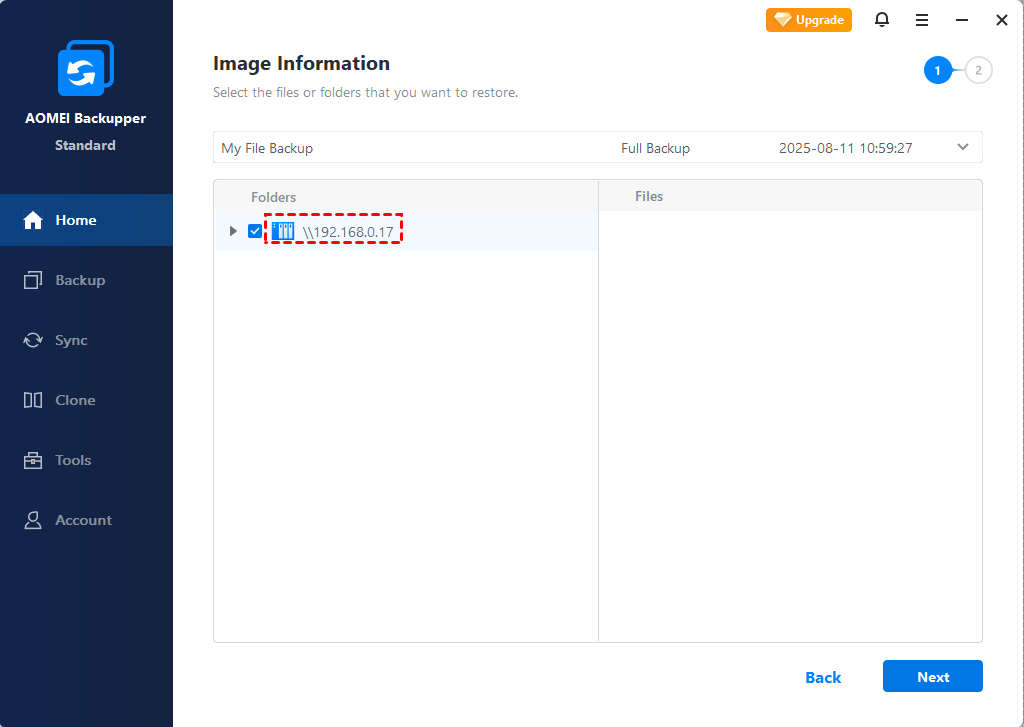The image size is (1024, 727).
Task: Expand the \\192.168.0.17 tree node
Action: (x=233, y=232)
